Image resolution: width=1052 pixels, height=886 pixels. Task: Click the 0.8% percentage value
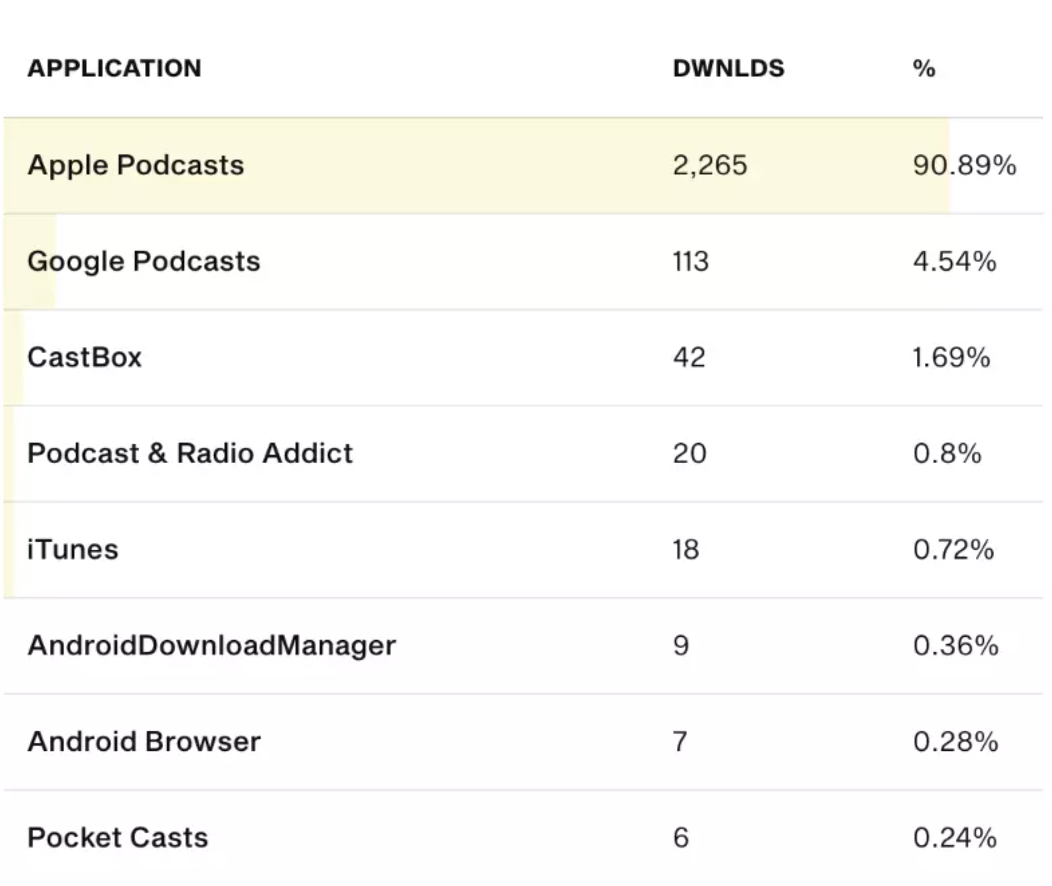[947, 454]
